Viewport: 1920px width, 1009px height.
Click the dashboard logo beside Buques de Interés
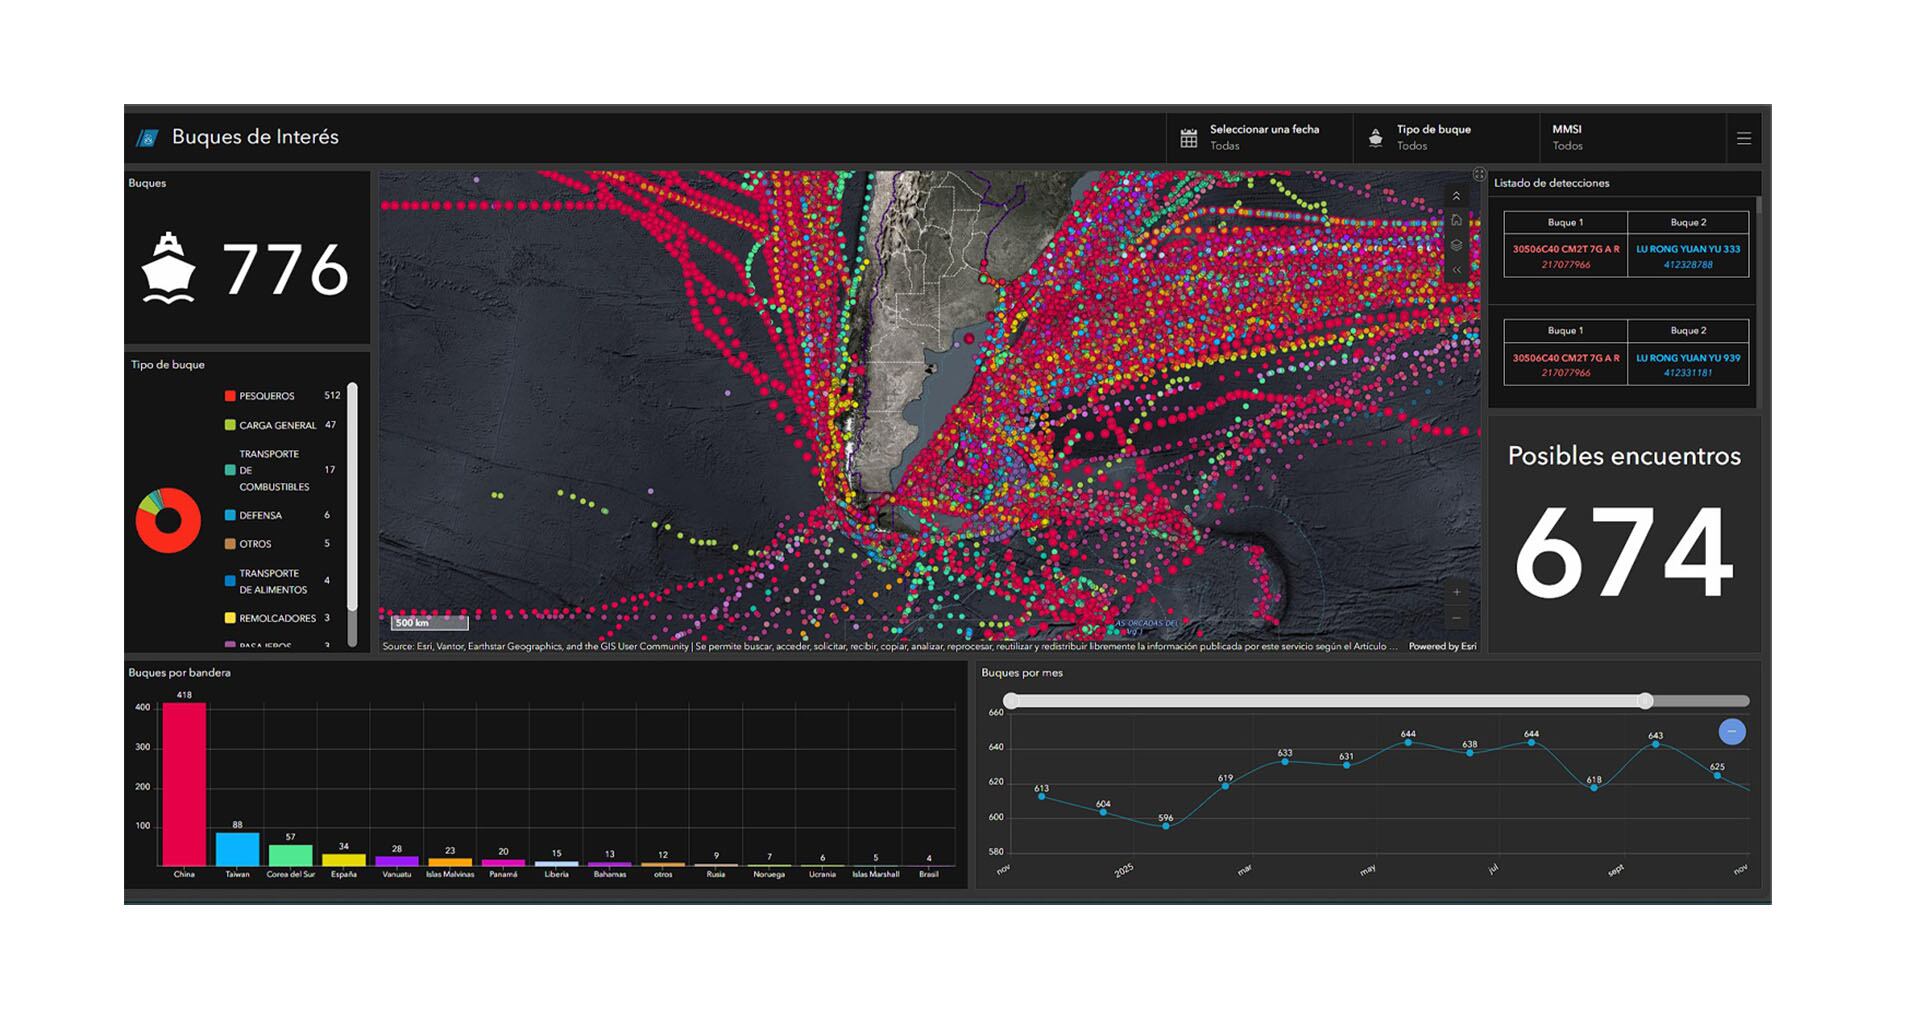[148, 138]
